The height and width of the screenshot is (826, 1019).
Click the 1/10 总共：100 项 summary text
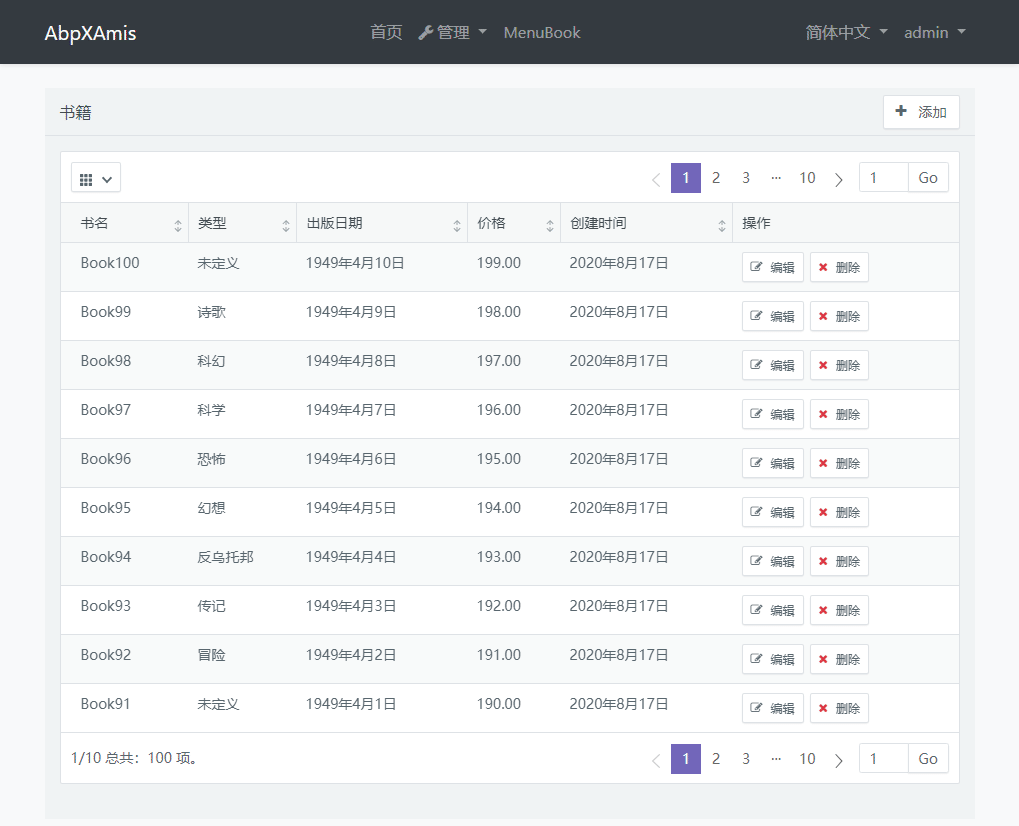pos(135,758)
